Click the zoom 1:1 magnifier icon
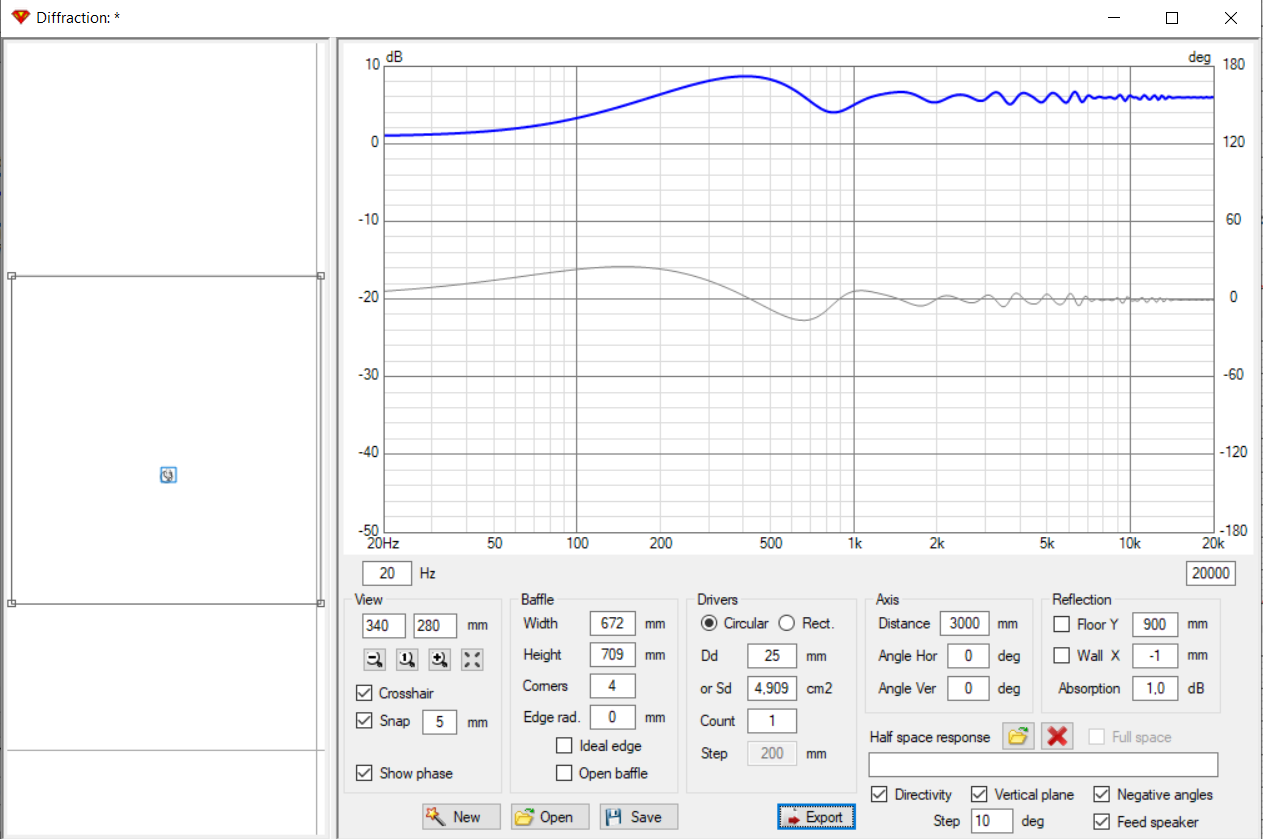Screen dimensions: 1263x839 [407, 659]
